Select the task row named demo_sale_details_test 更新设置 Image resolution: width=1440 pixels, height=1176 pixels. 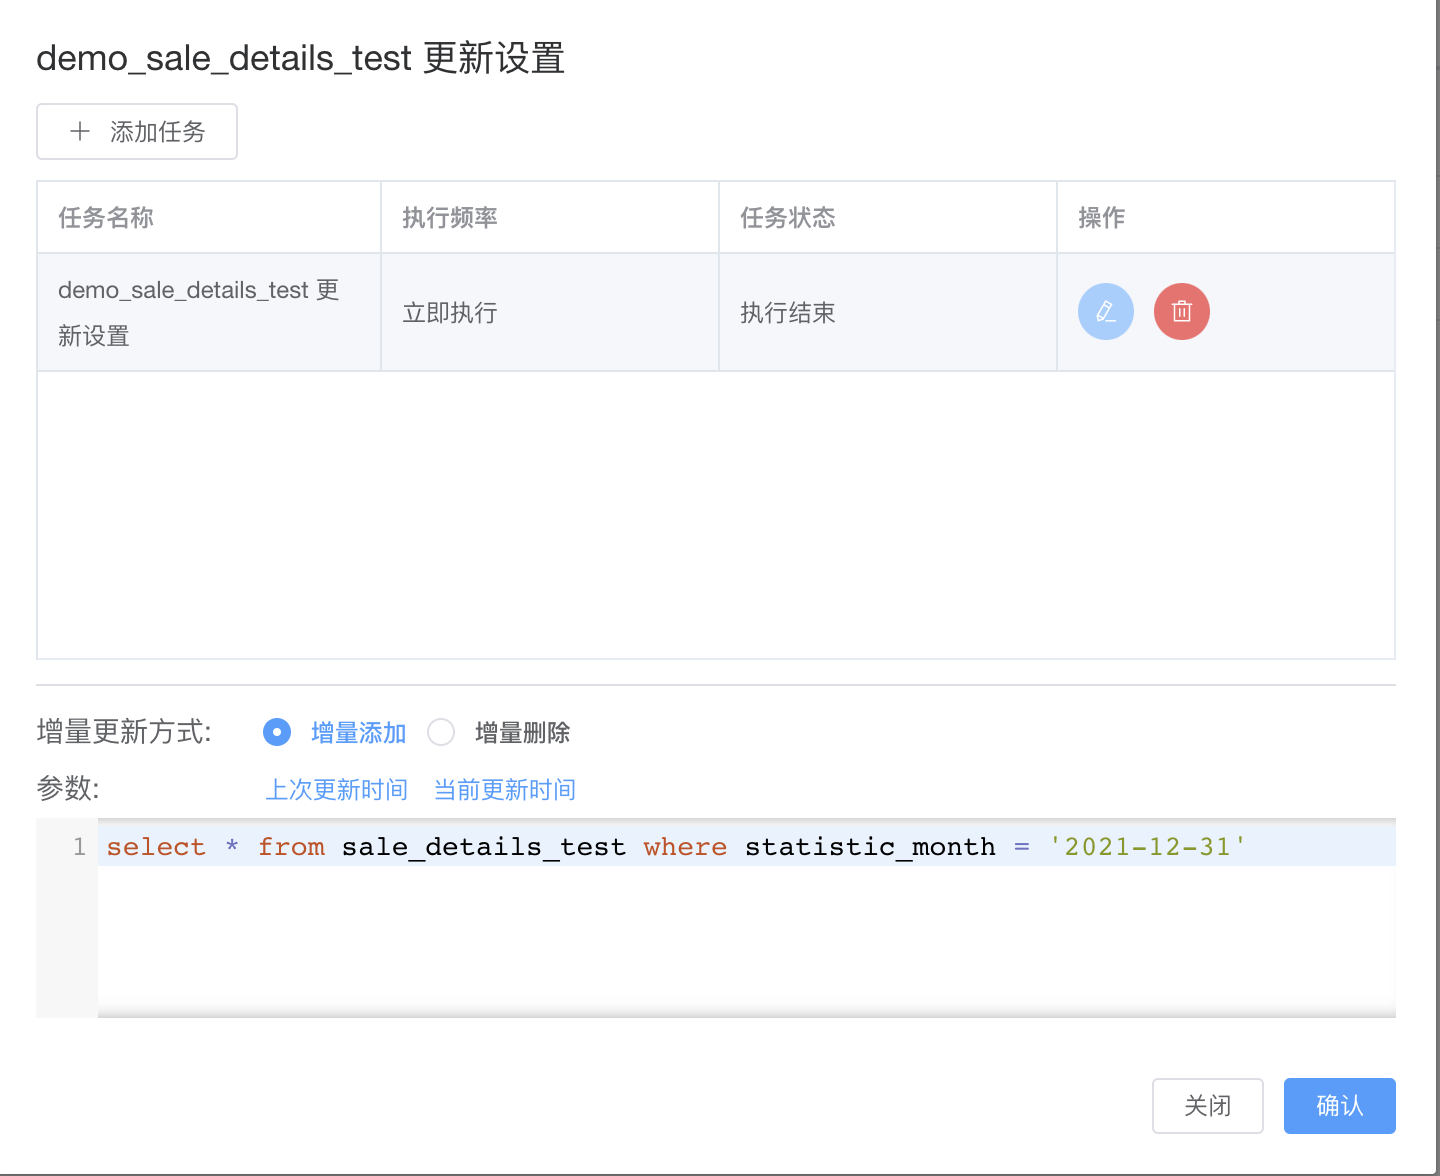(x=198, y=312)
